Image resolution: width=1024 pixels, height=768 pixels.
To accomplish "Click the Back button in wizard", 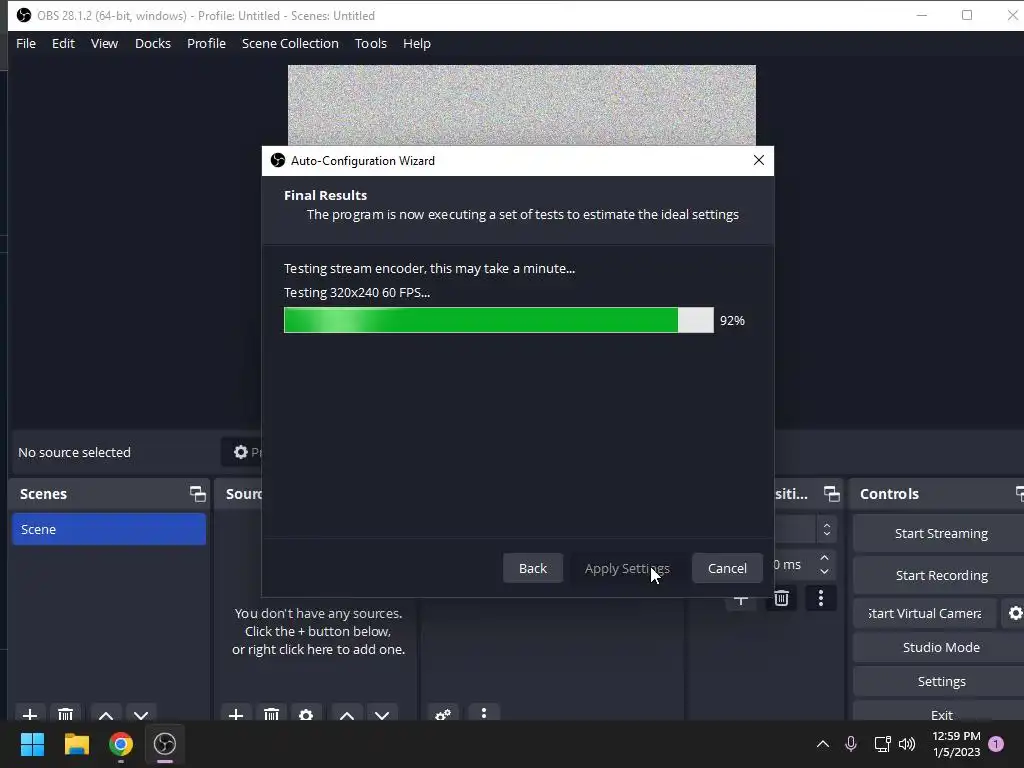I will click(x=533, y=568).
